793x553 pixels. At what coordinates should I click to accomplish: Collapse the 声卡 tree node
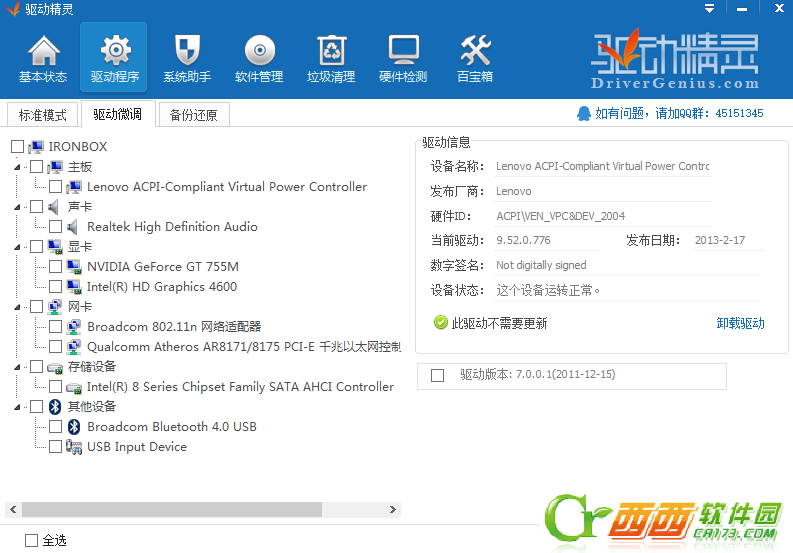pyautogui.click(x=17, y=207)
